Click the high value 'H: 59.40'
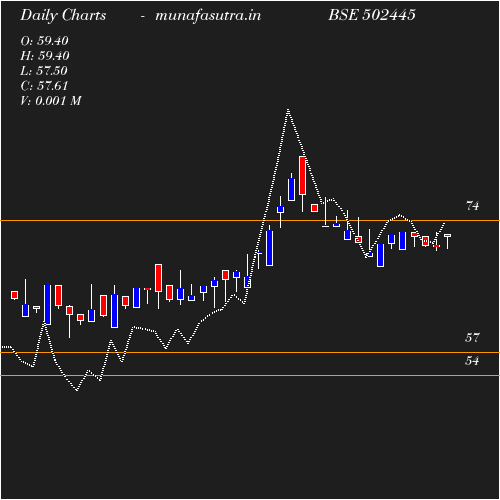The image size is (500, 500). point(45,56)
